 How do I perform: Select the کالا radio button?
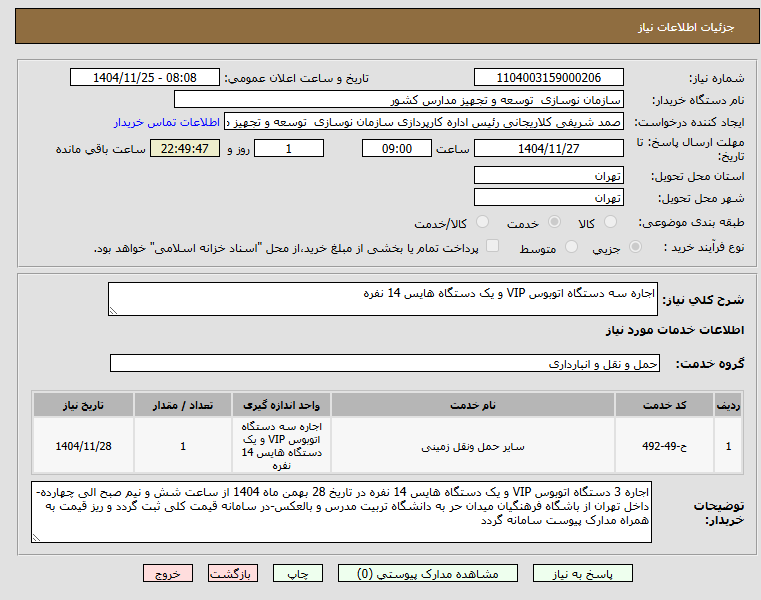pyautogui.click(x=610, y=222)
